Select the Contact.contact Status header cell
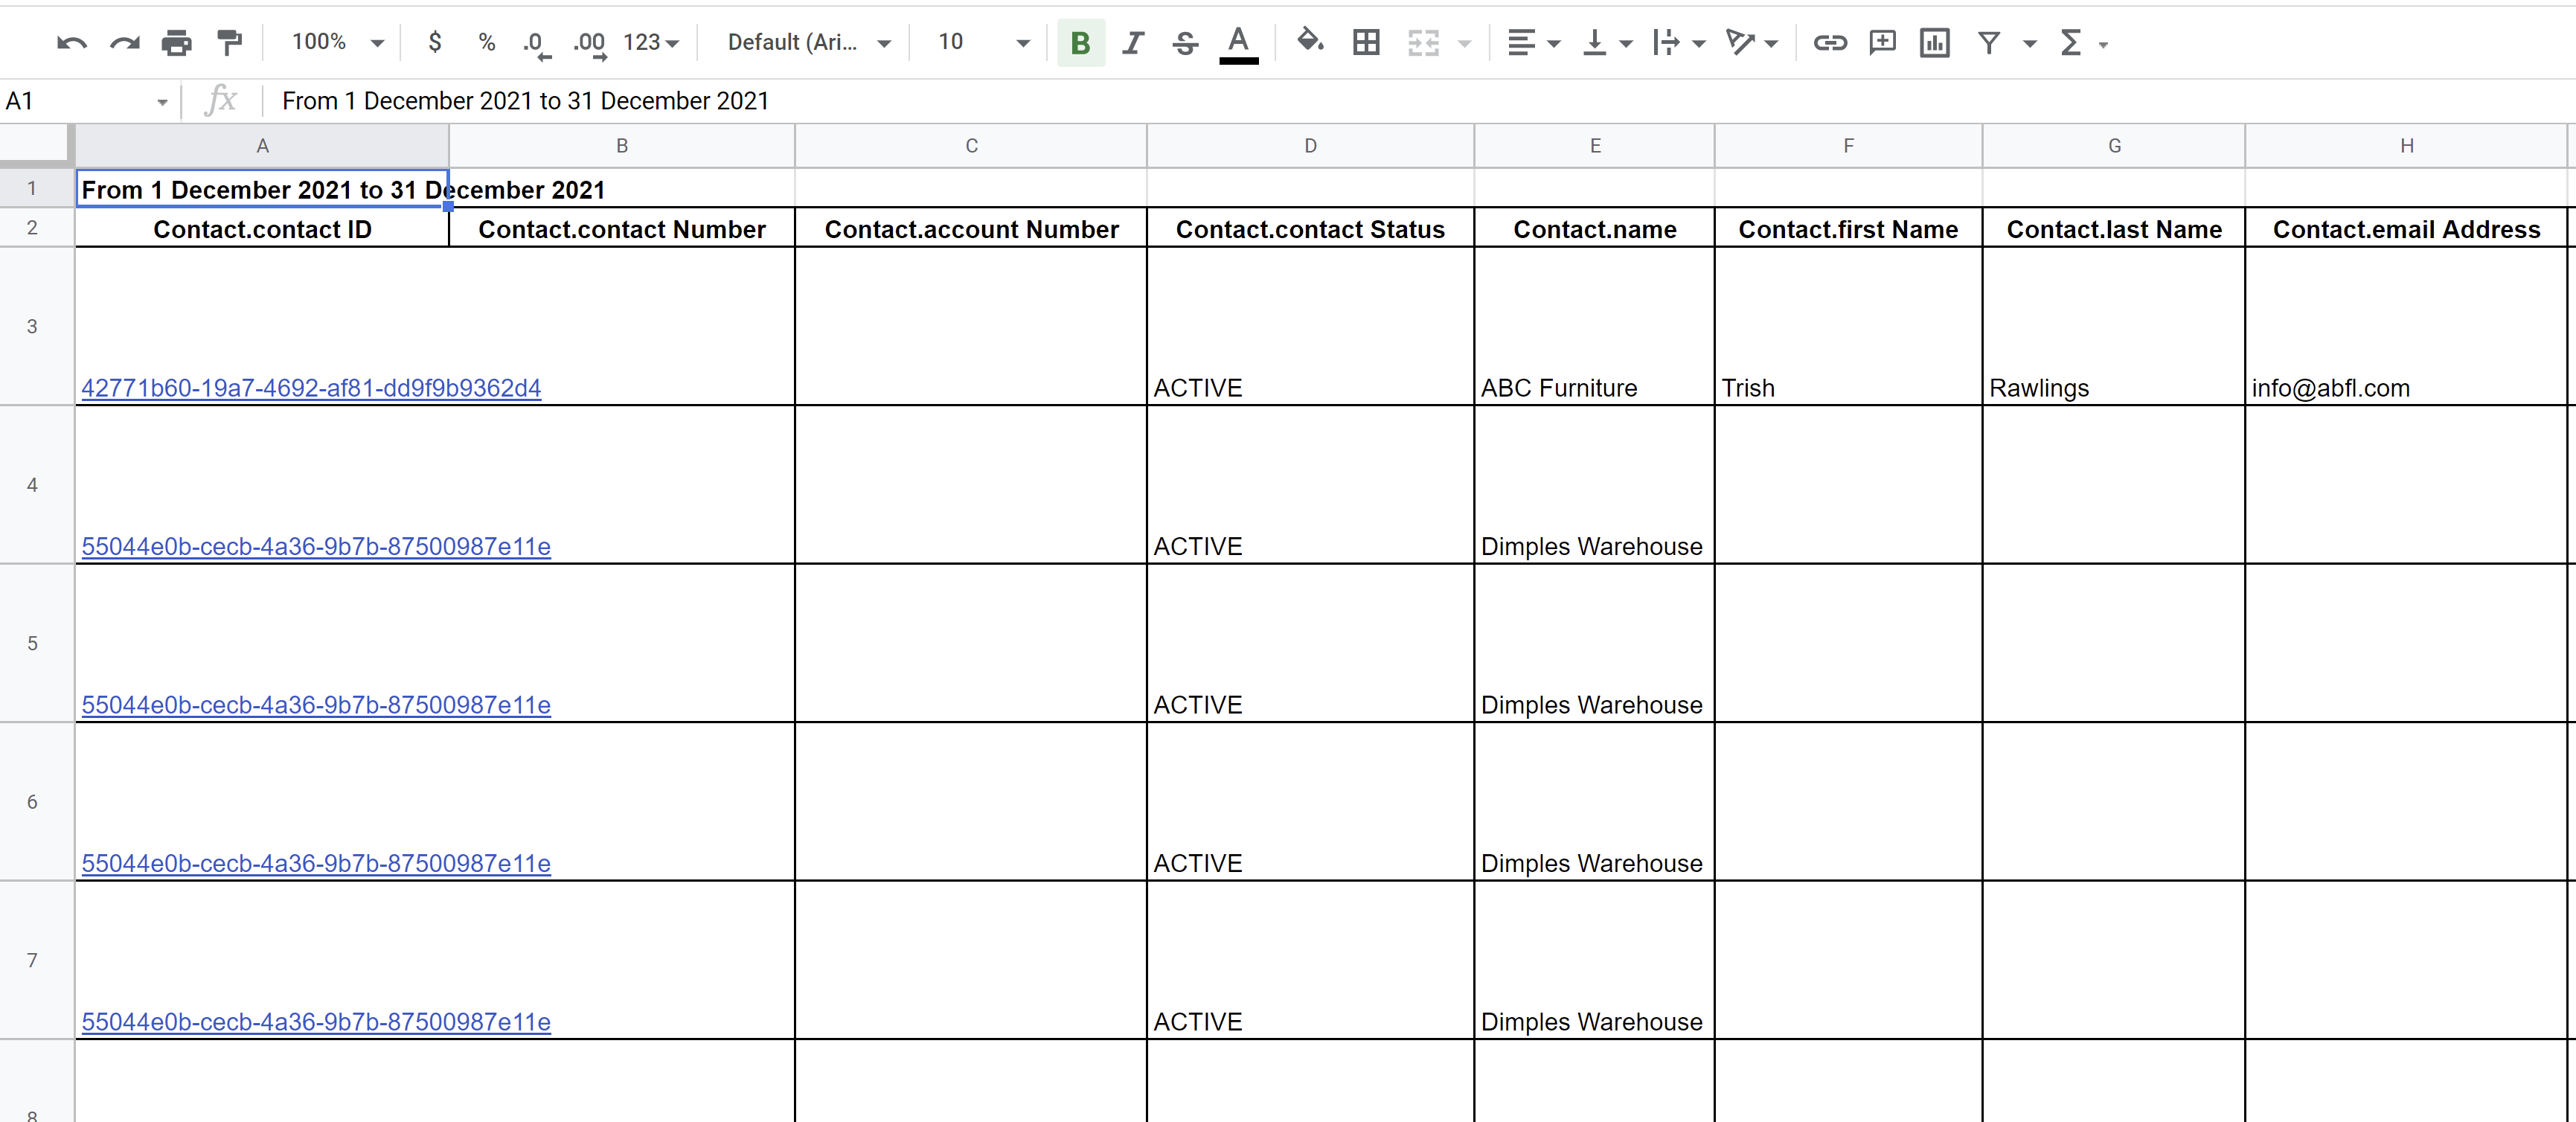The image size is (2576, 1122). (1310, 228)
